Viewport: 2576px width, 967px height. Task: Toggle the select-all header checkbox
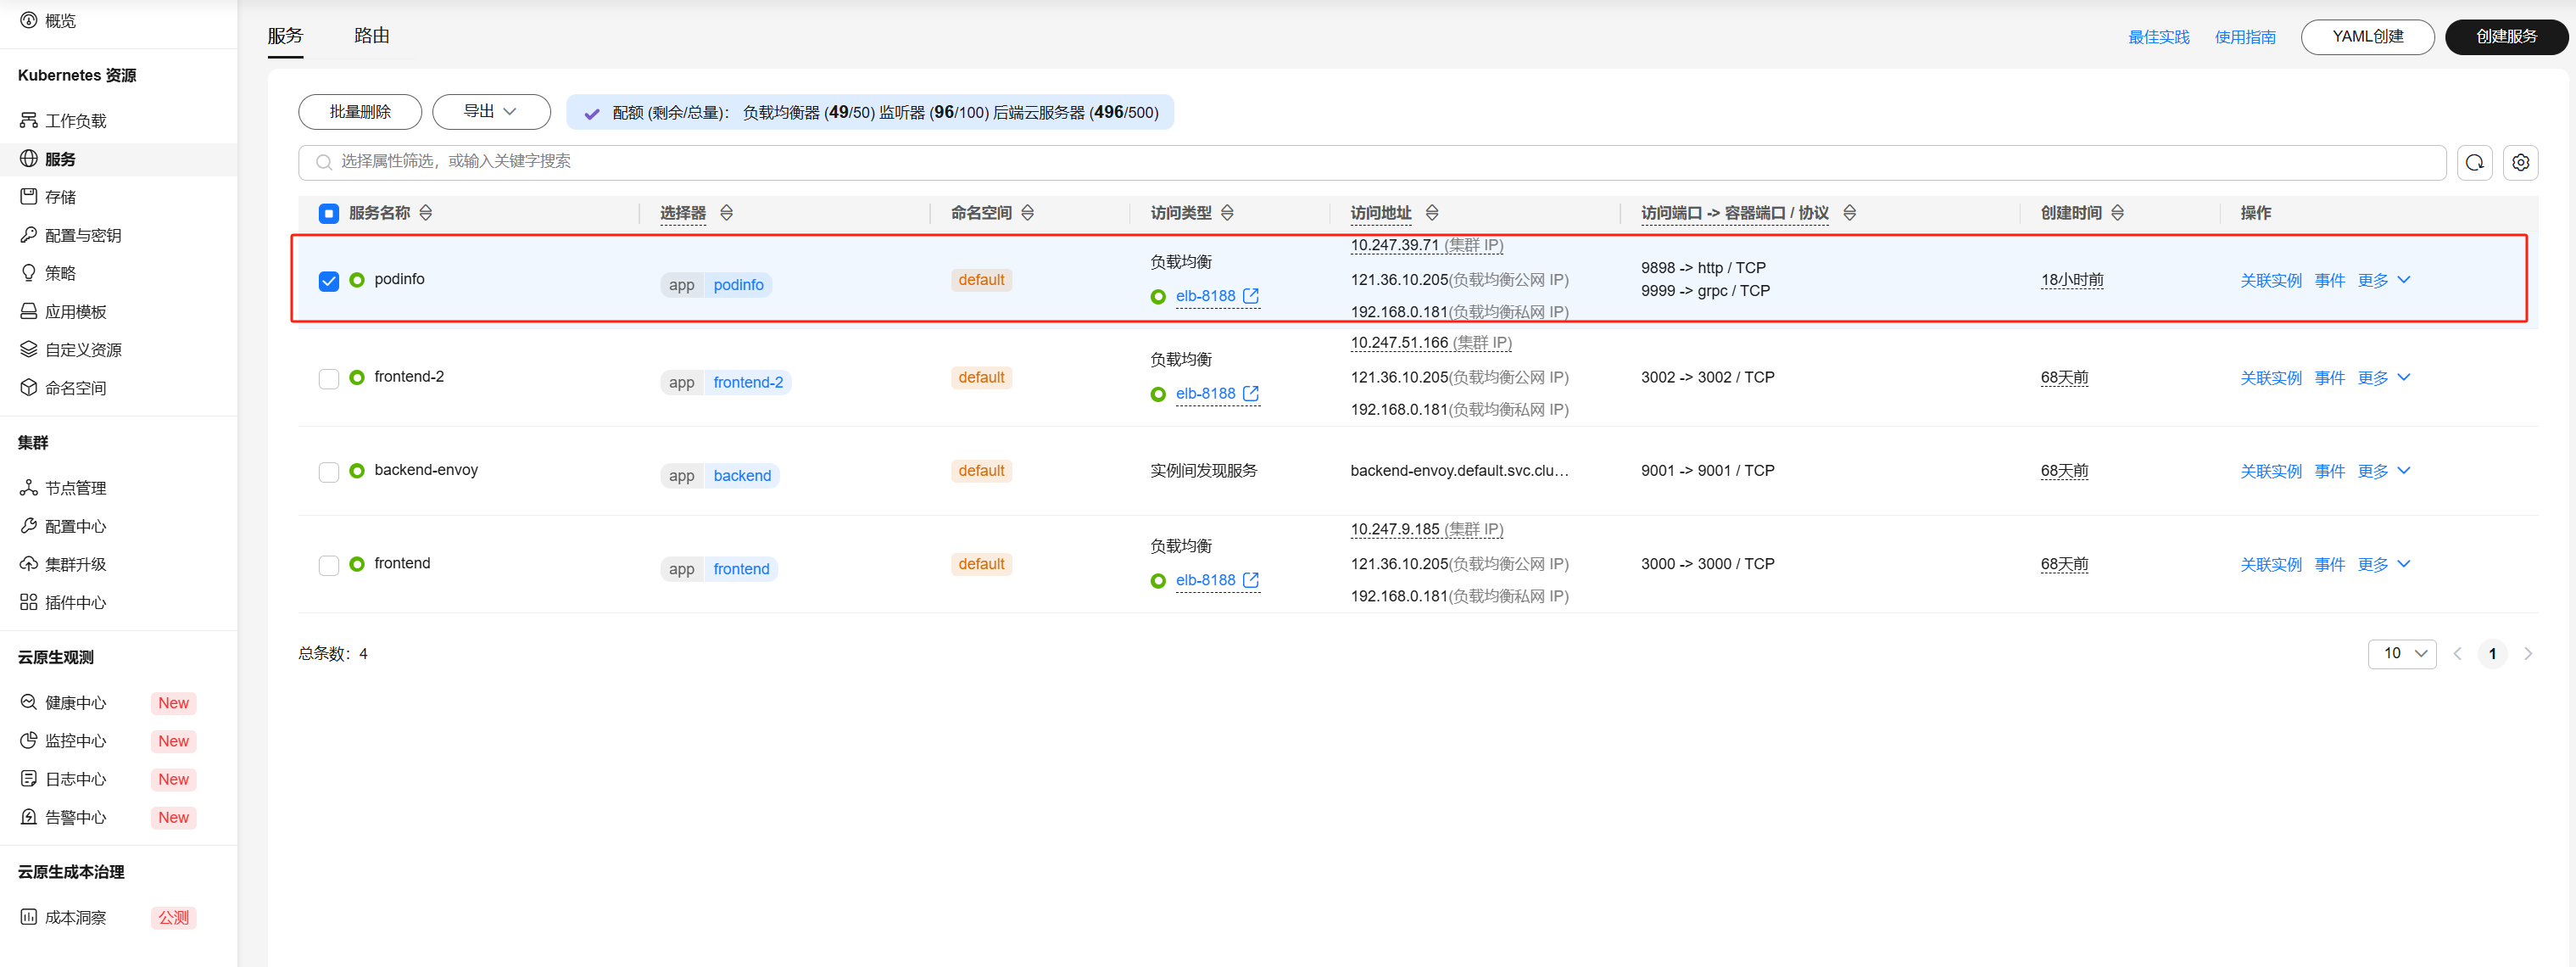(329, 213)
